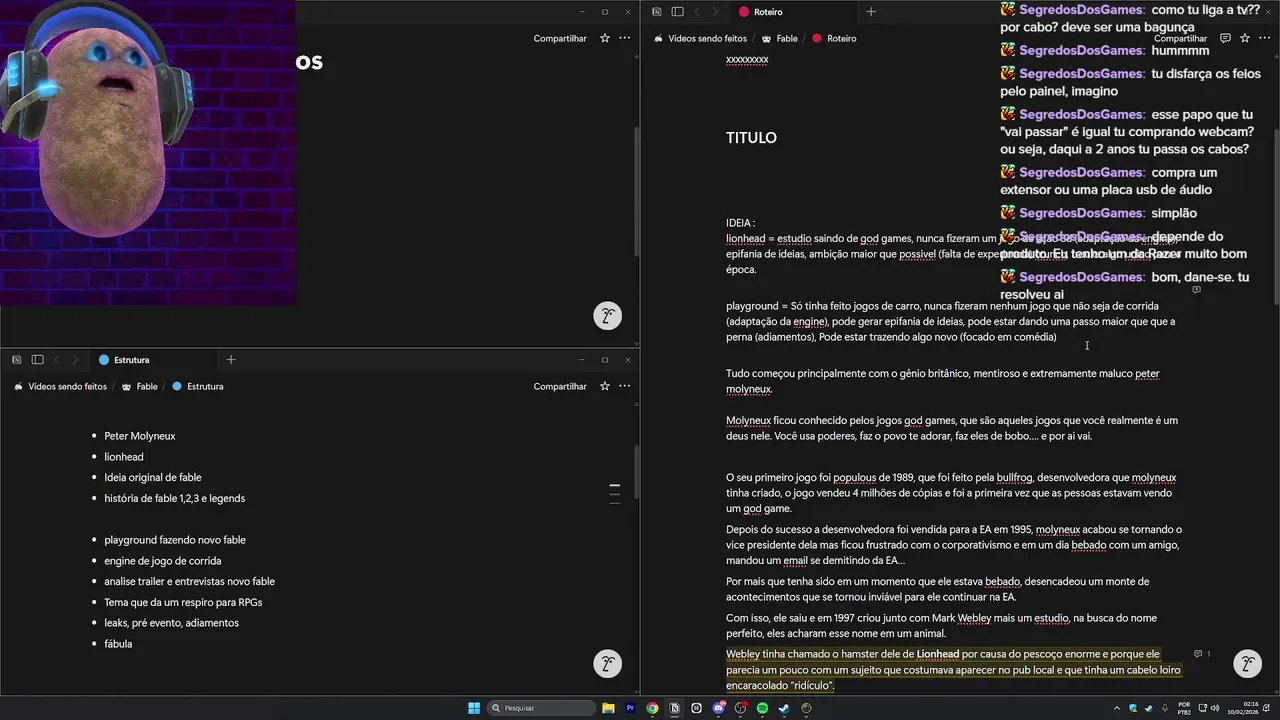
Task: Open Notion home icon in Estrutura window
Action: pos(17,360)
